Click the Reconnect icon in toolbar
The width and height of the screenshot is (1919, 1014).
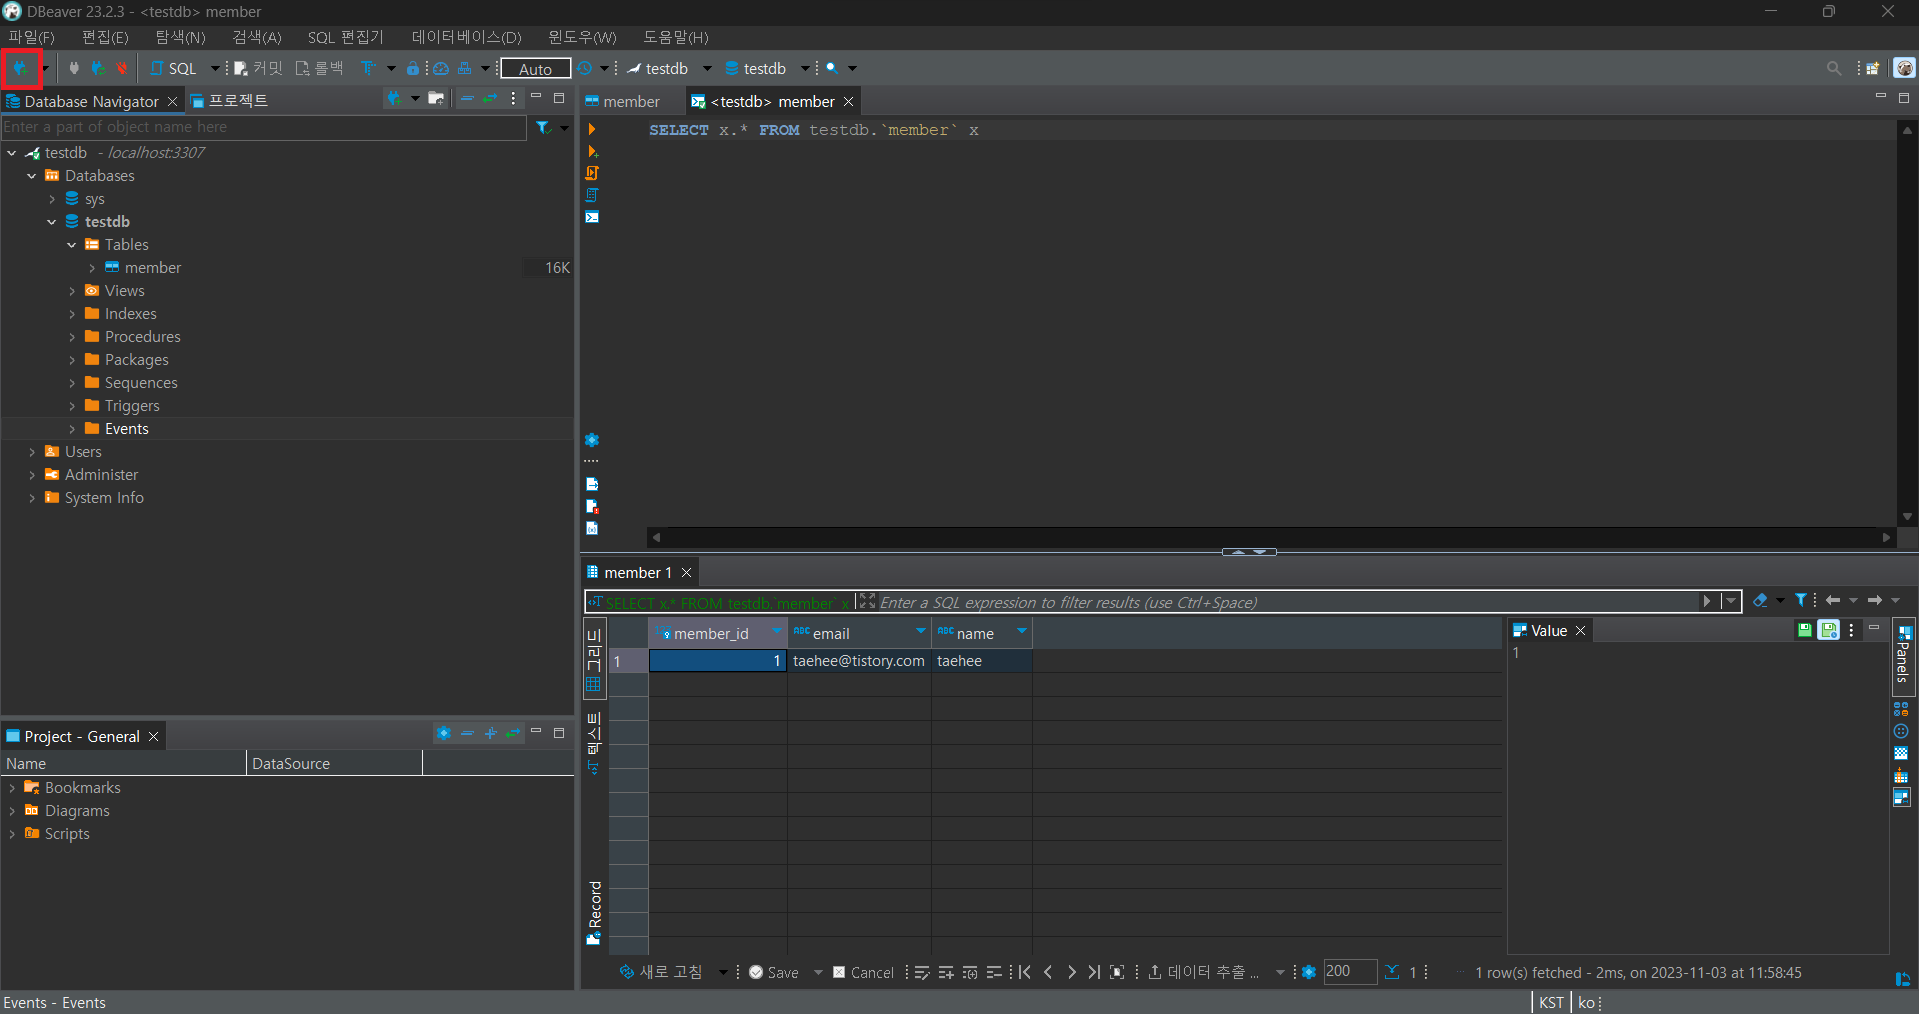[x=98, y=68]
